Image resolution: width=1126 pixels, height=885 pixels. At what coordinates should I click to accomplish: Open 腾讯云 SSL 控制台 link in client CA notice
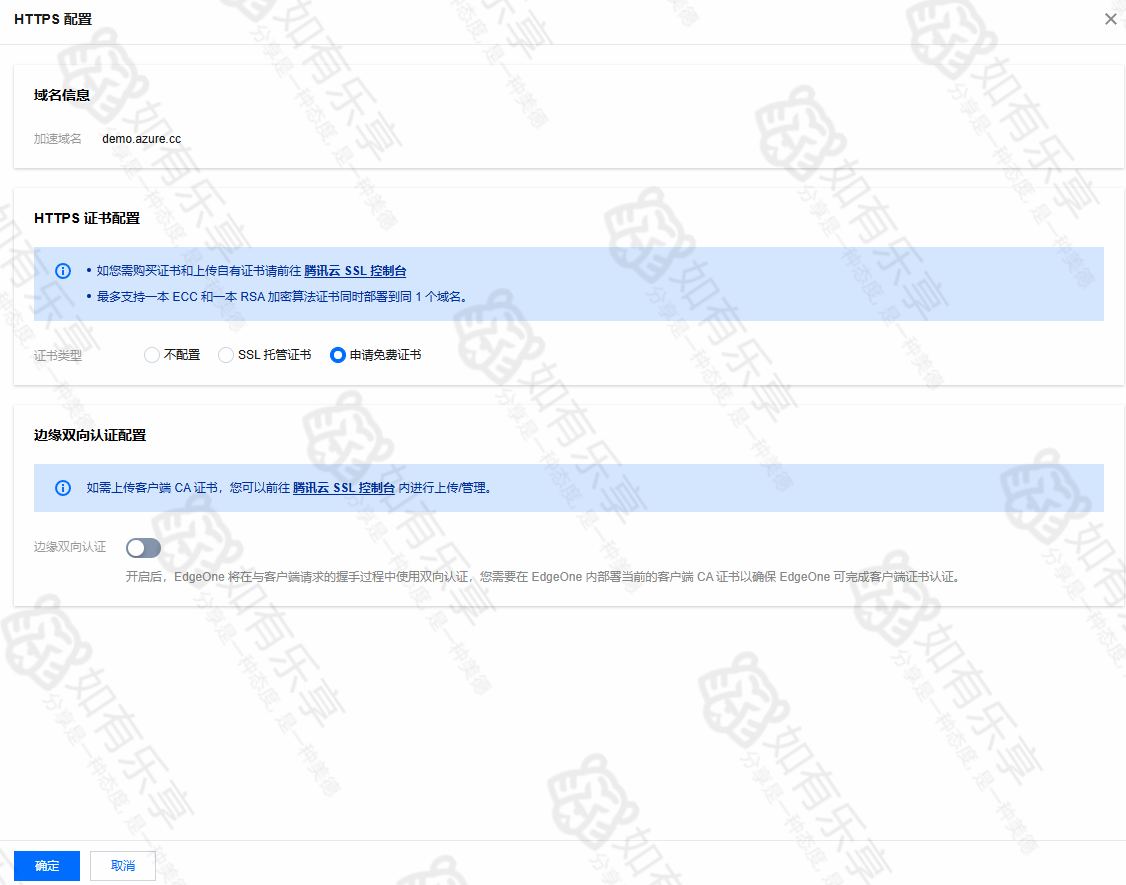point(343,488)
